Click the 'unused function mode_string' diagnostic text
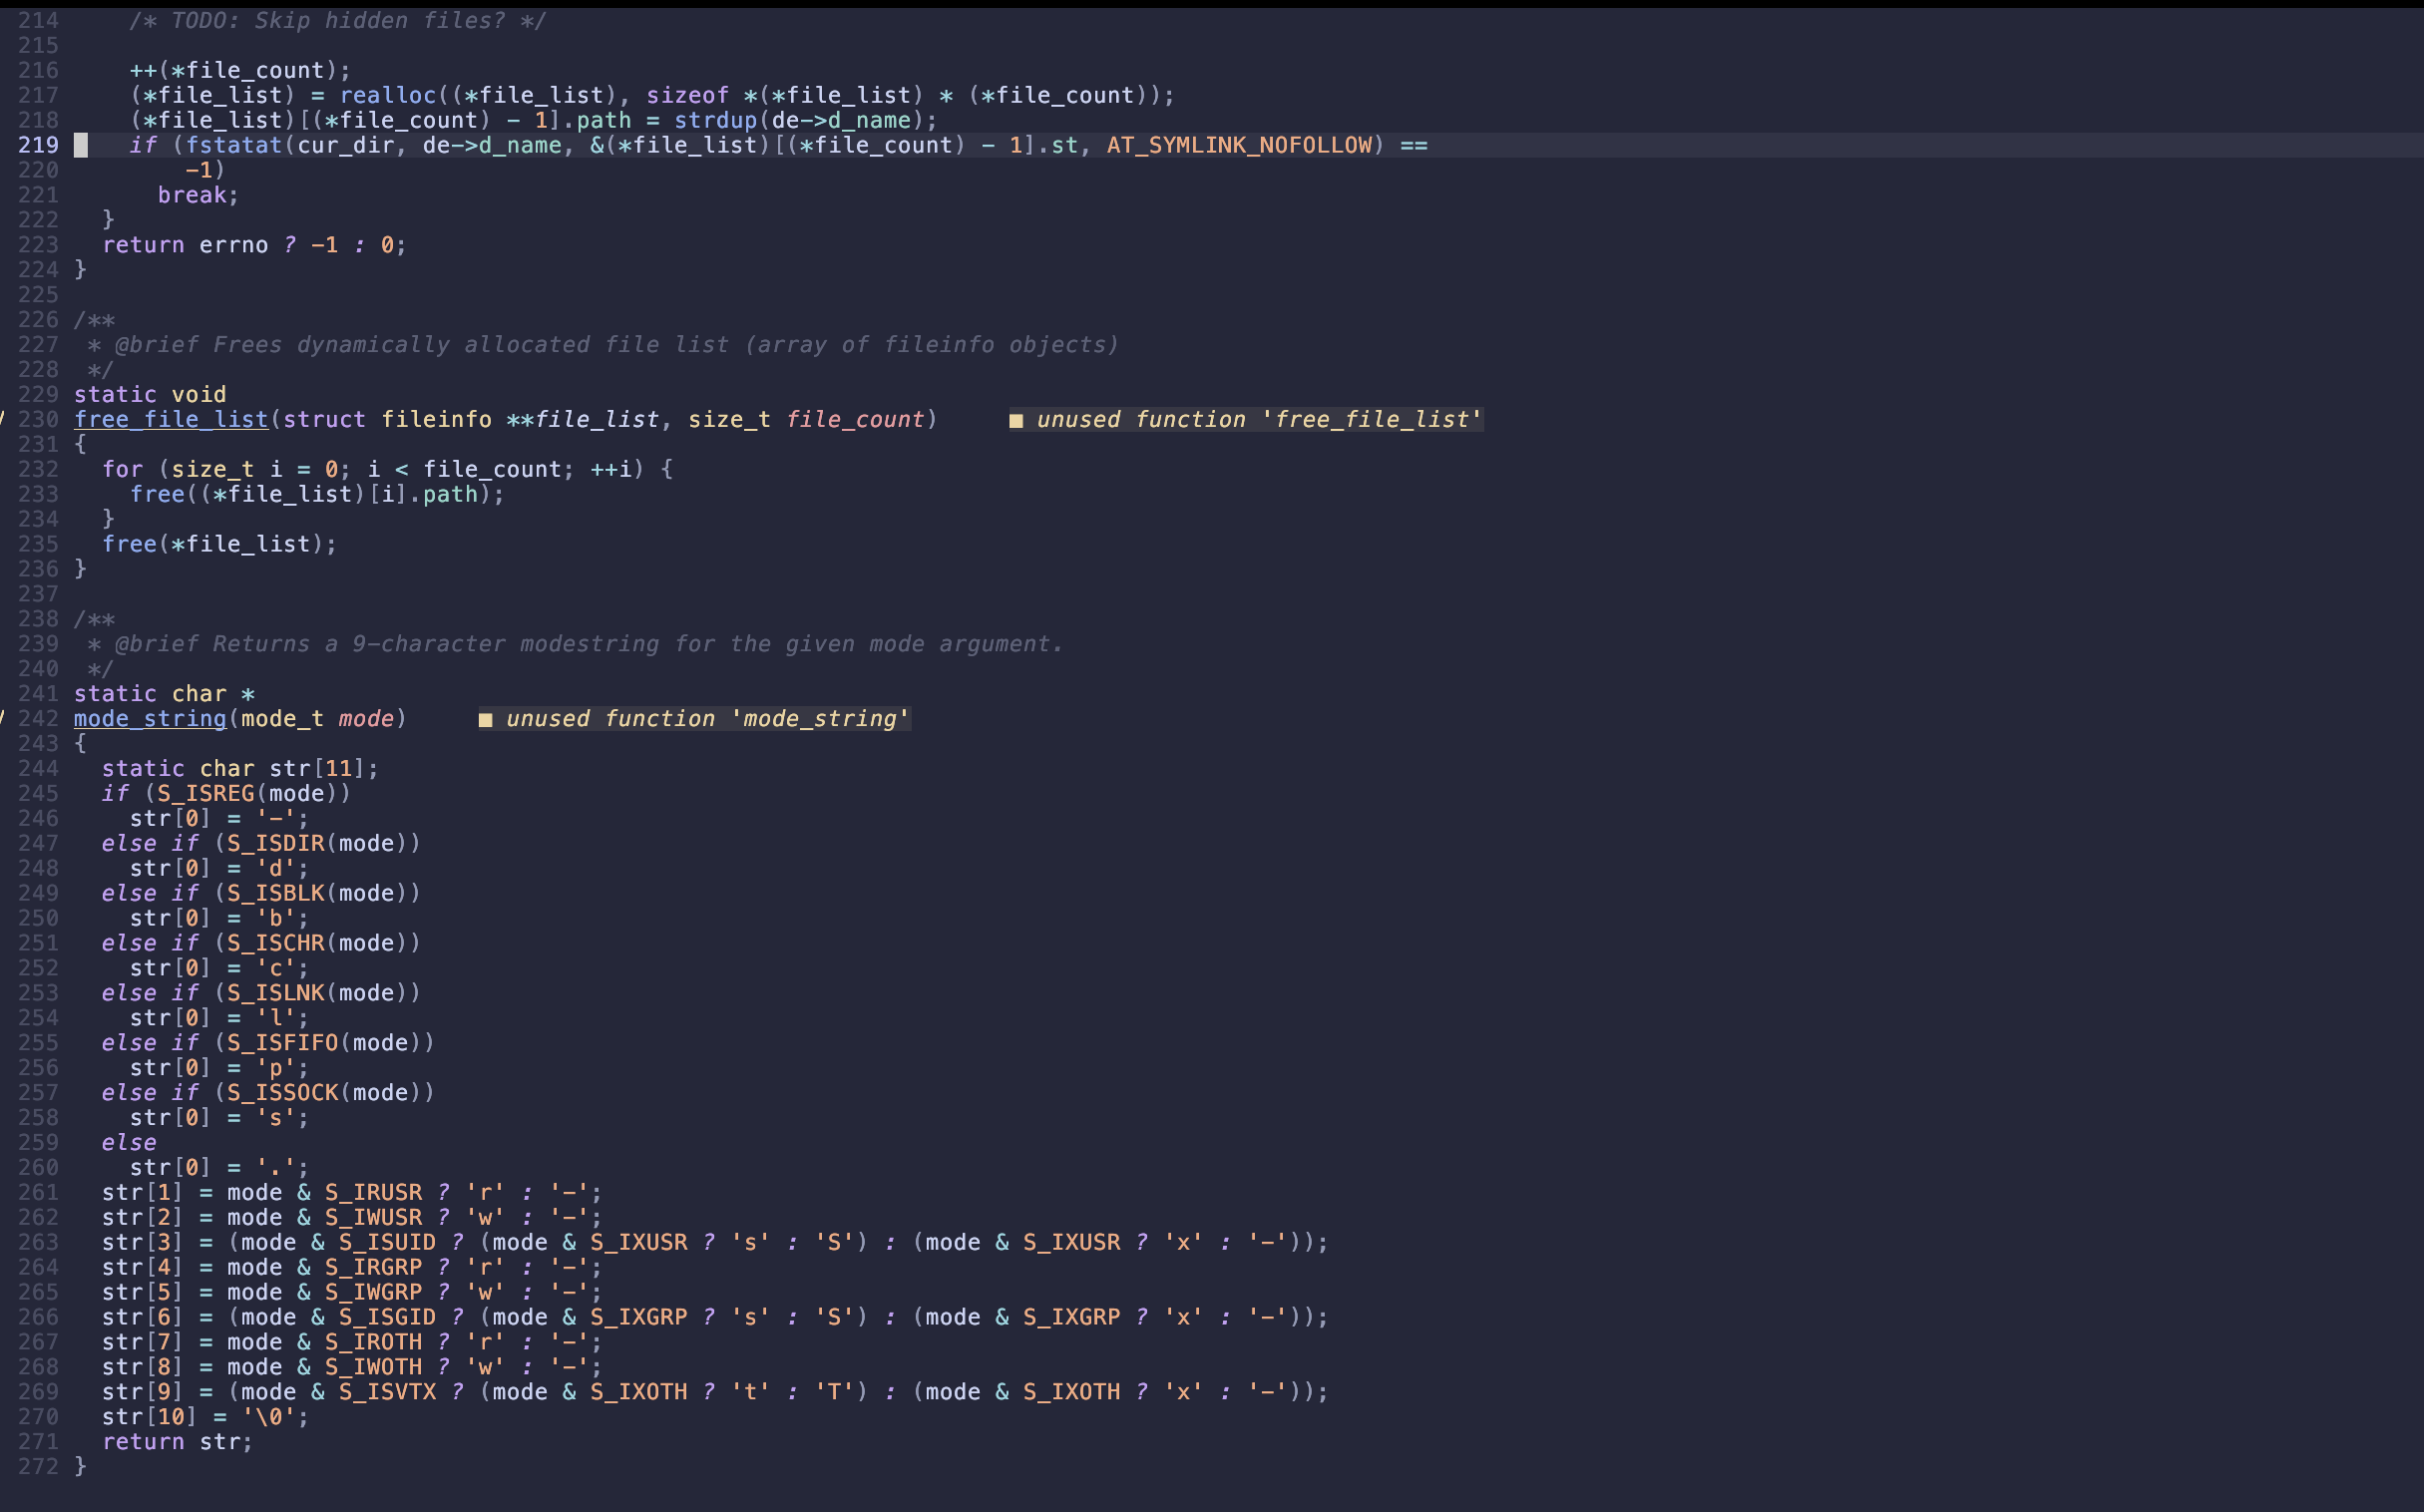2424x1512 pixels. (x=707, y=718)
